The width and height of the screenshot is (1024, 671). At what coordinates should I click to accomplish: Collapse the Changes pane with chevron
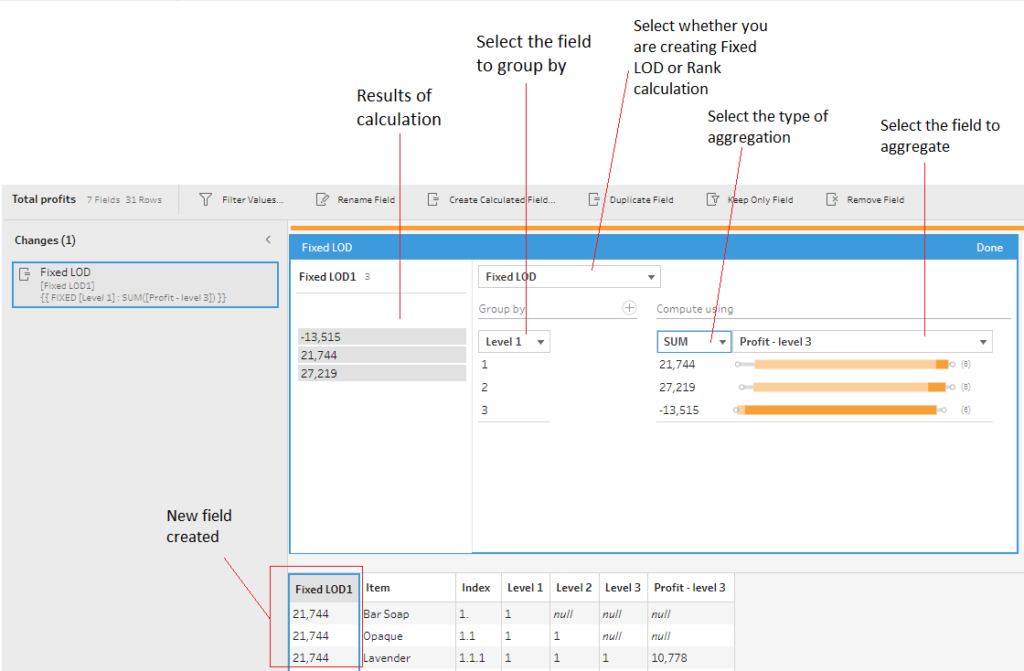click(x=268, y=240)
